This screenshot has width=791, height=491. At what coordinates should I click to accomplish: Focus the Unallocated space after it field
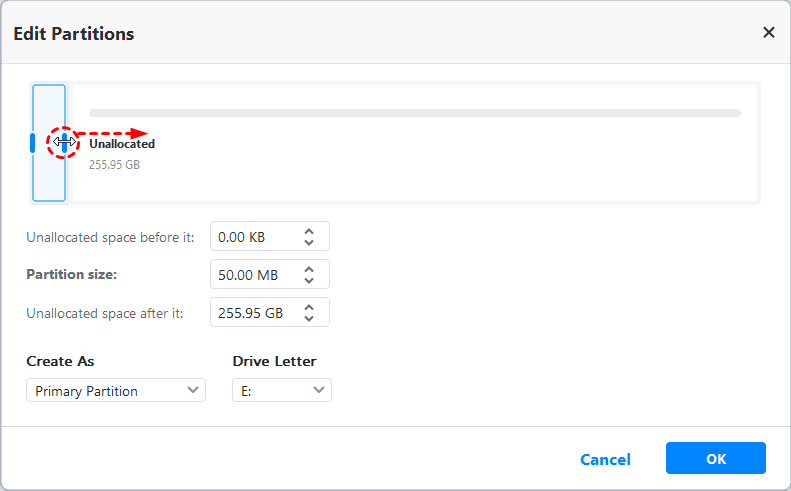coord(255,313)
